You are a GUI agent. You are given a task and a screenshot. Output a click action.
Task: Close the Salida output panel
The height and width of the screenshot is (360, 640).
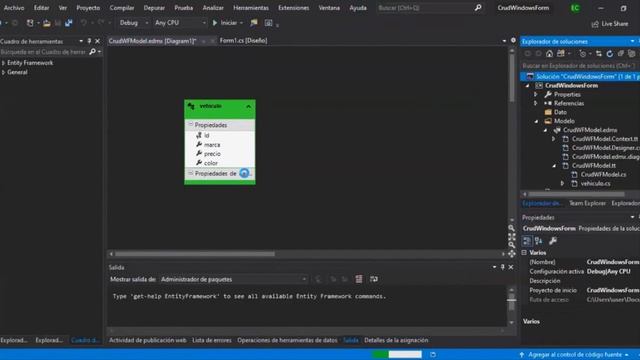pyautogui.click(x=511, y=267)
